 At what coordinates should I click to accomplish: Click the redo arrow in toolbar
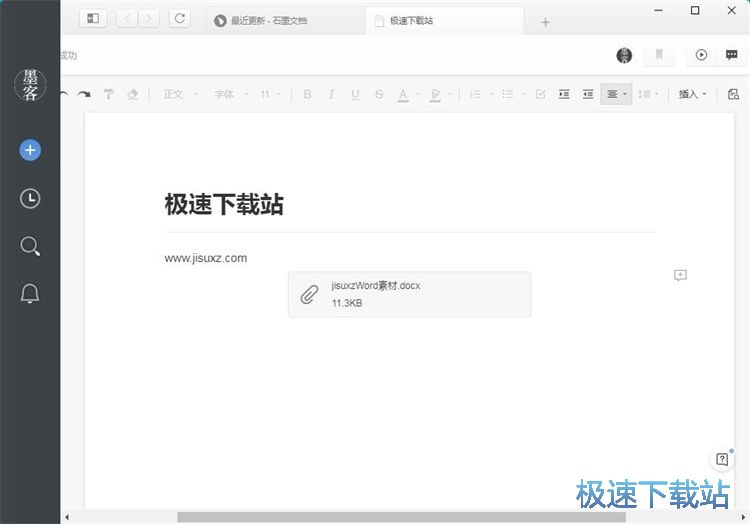click(84, 94)
